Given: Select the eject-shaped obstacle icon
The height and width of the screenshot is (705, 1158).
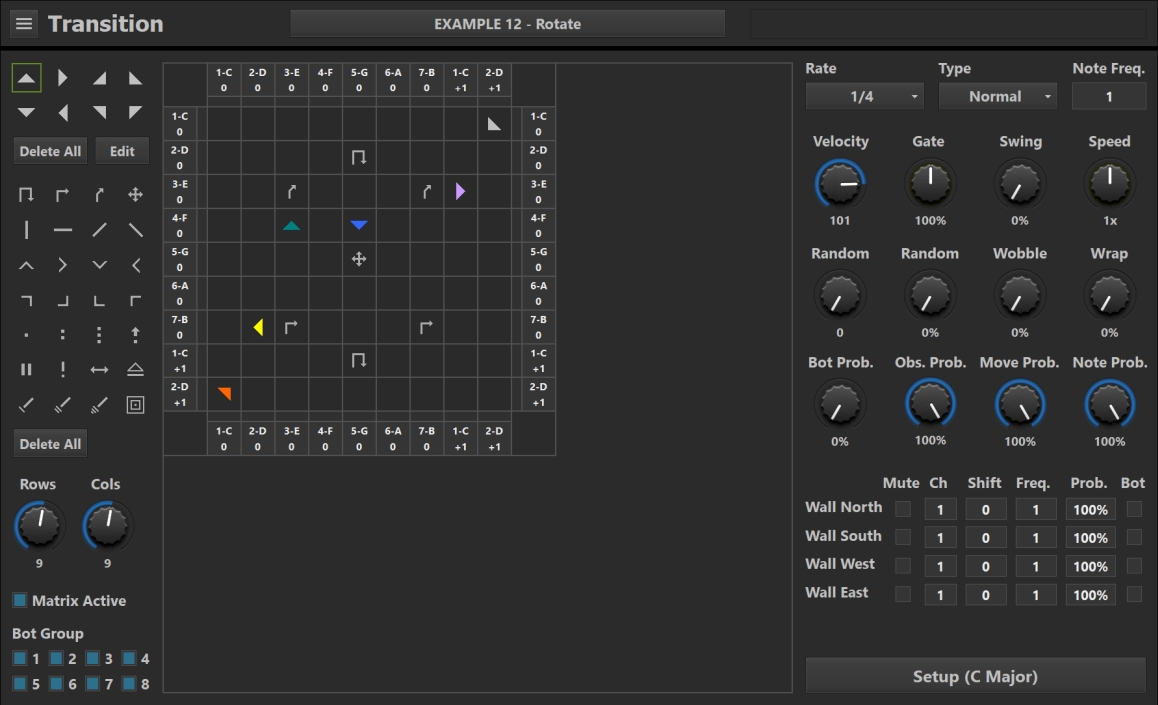Looking at the screenshot, I should pyautogui.click(x=134, y=369).
